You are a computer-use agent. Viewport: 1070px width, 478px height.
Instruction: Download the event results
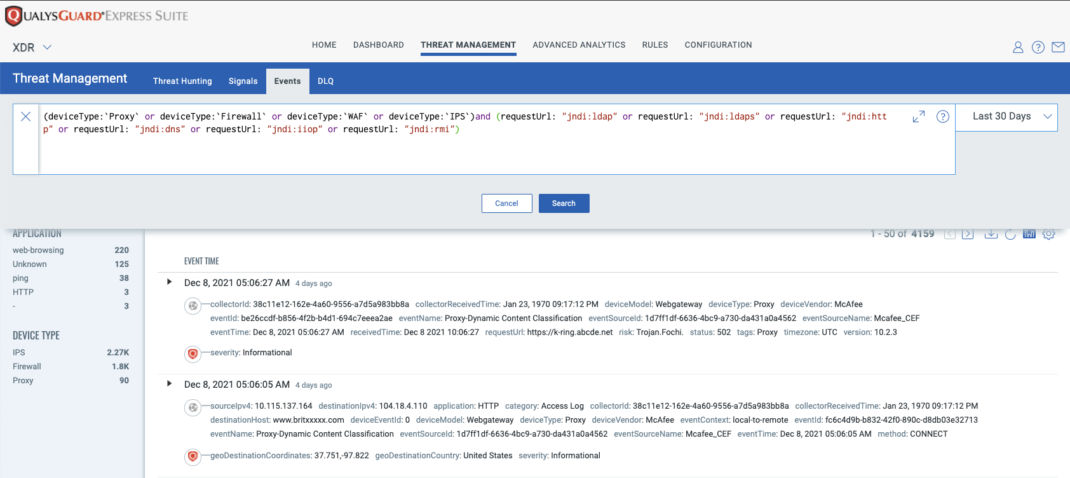[991, 234]
